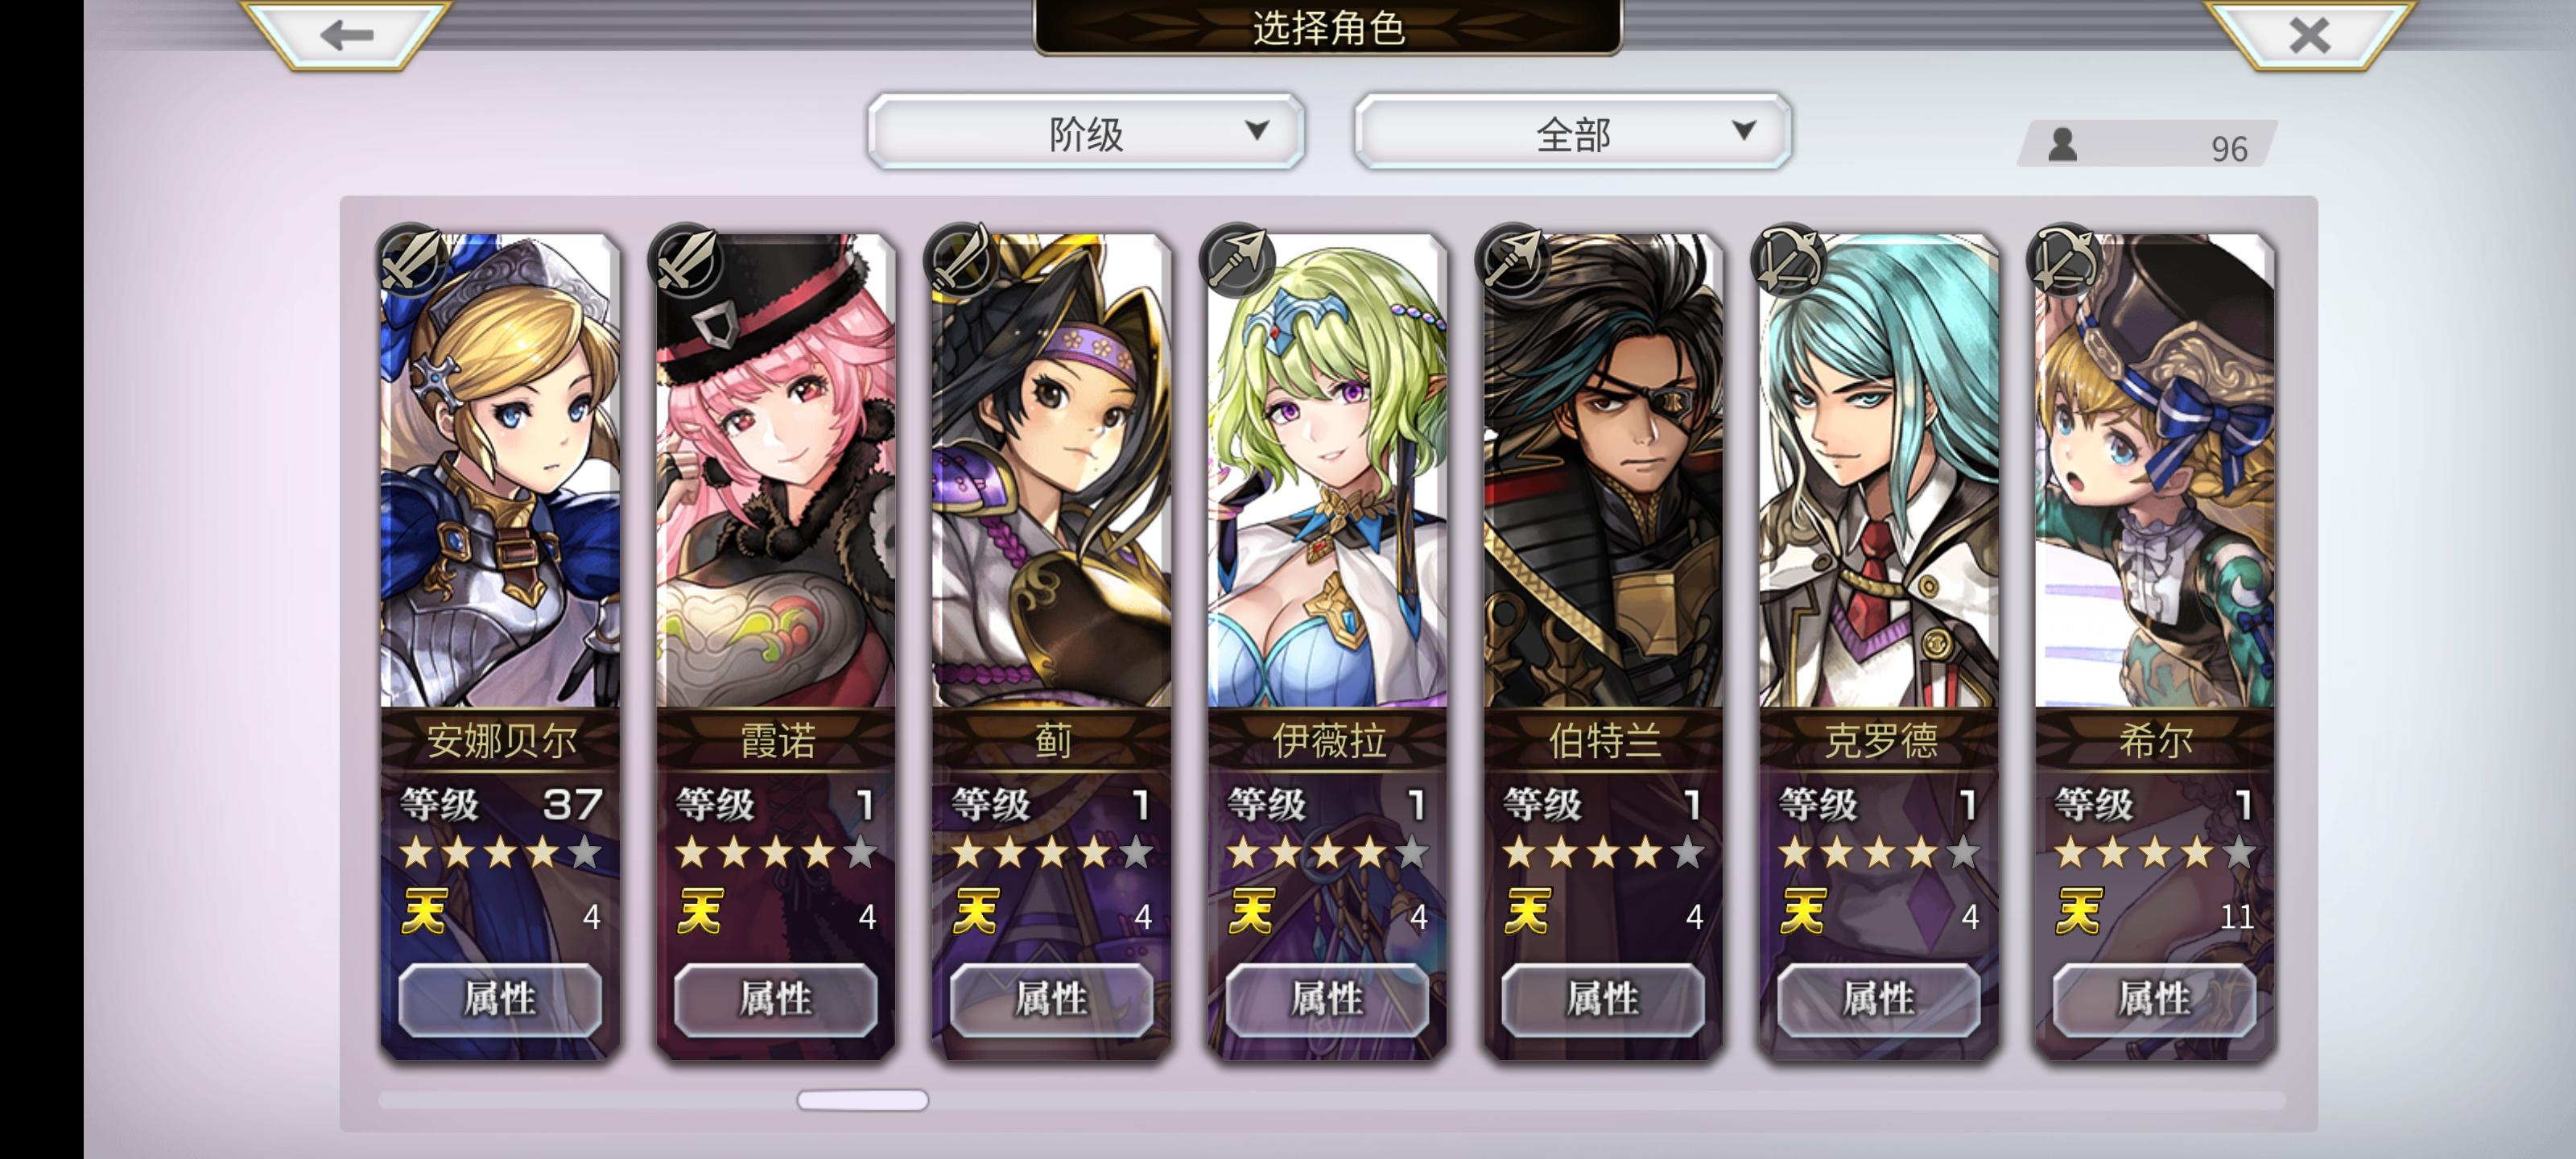
Task: View 属性 of 希尔
Action: (2154, 999)
